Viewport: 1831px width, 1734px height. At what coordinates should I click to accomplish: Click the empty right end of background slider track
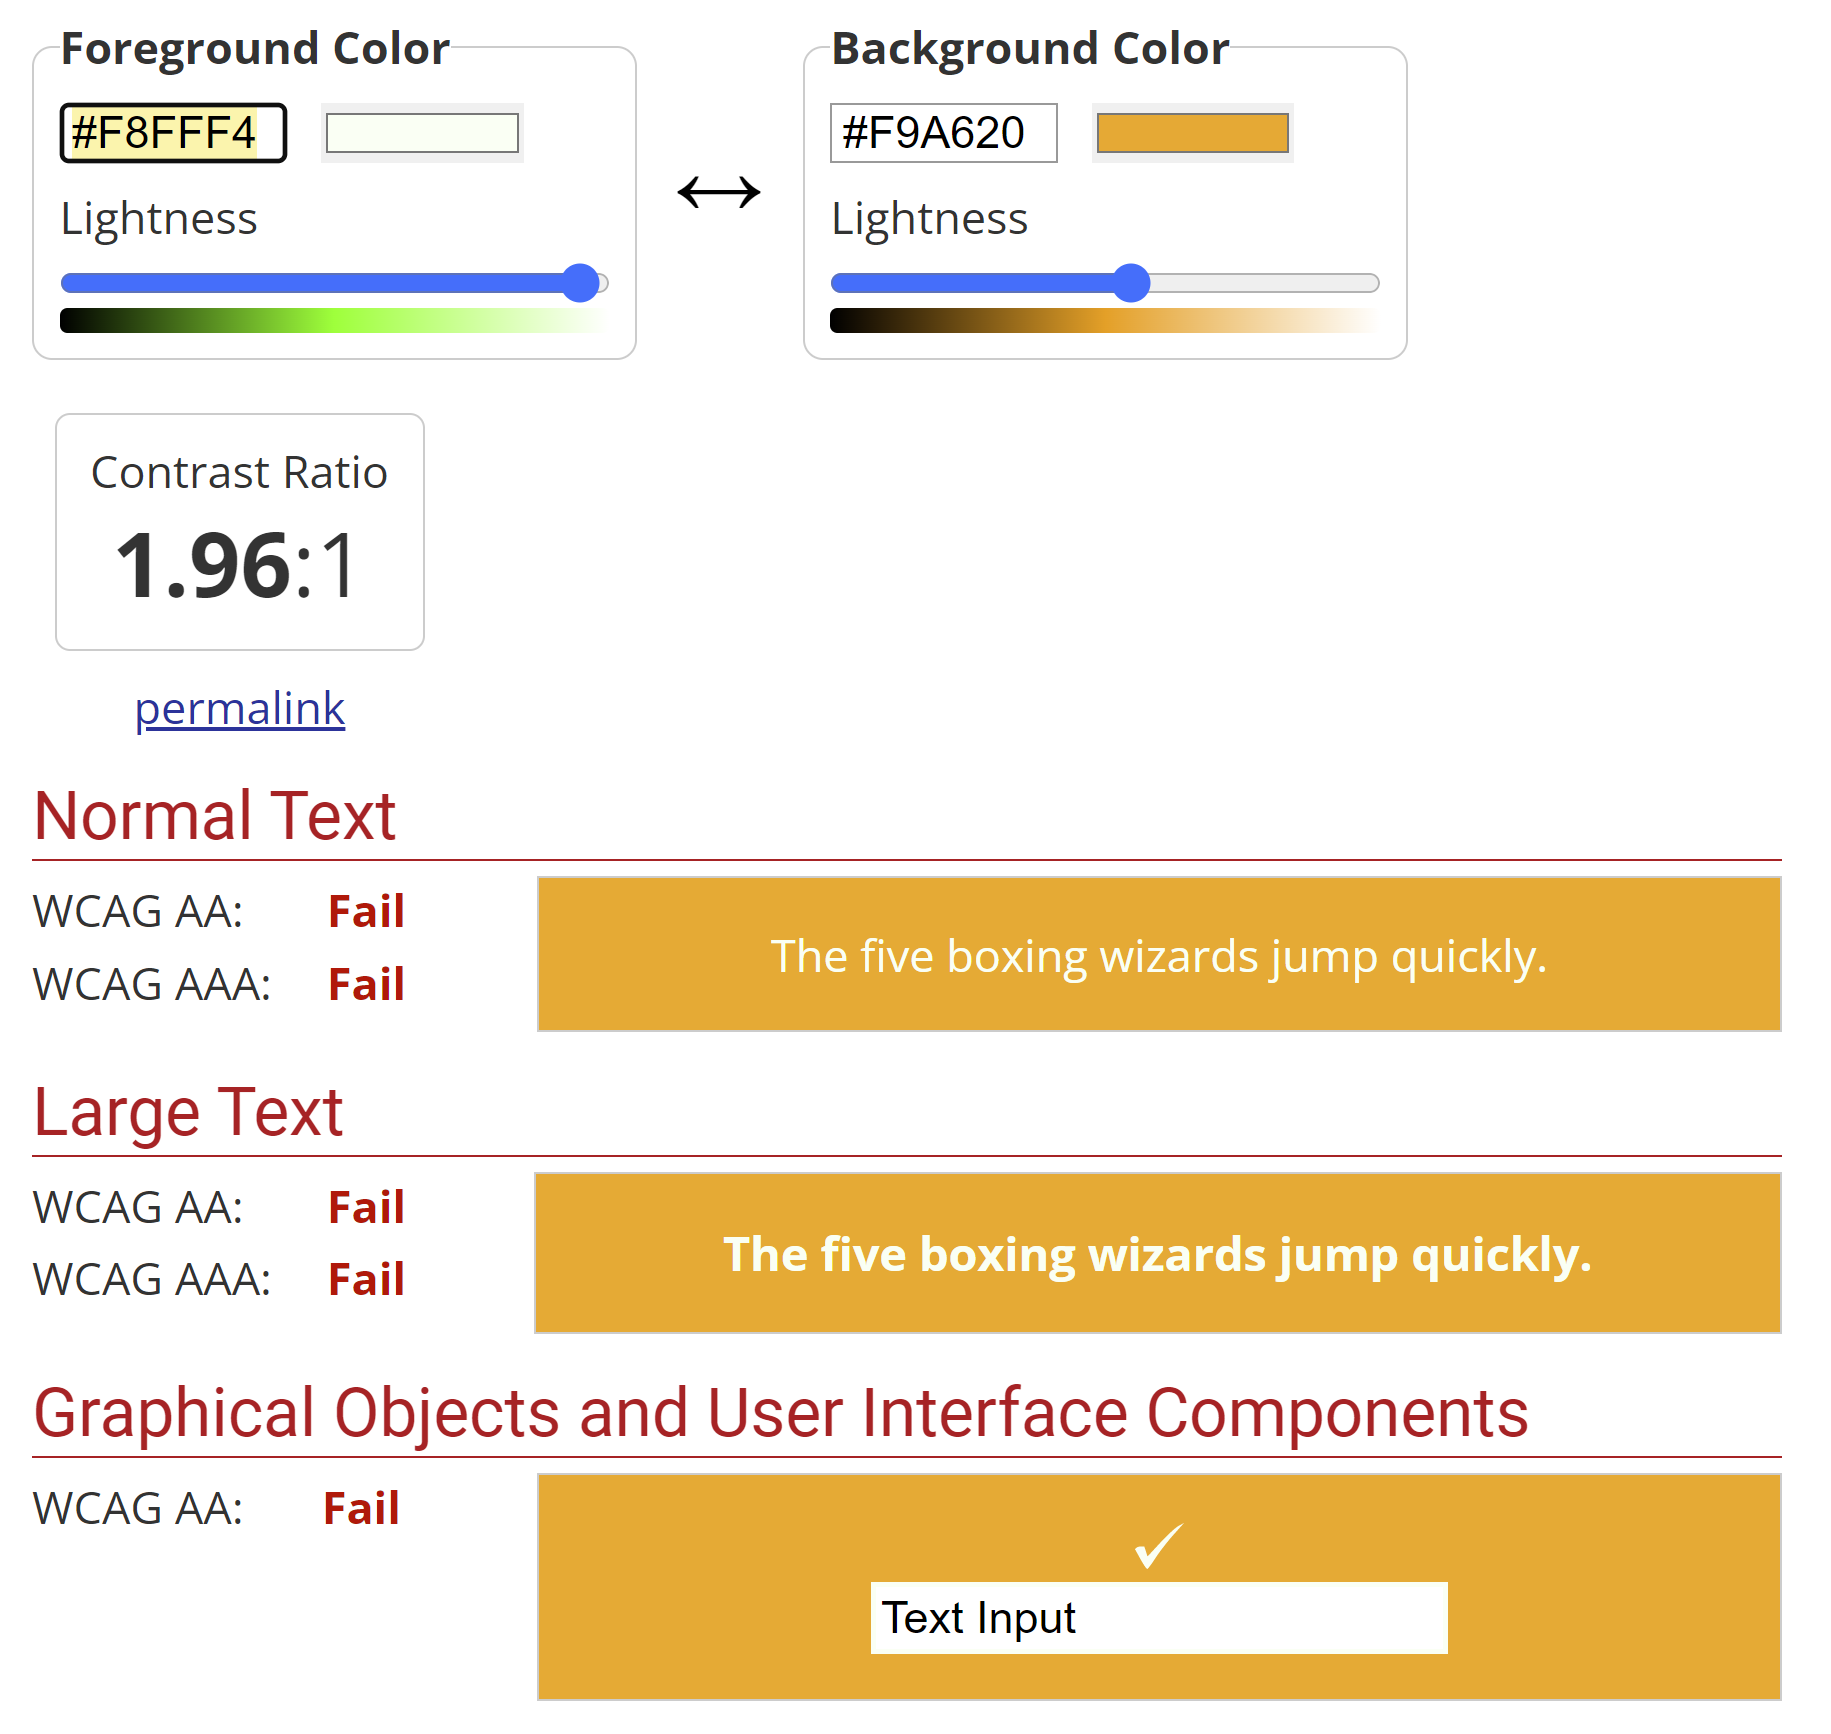click(1265, 283)
